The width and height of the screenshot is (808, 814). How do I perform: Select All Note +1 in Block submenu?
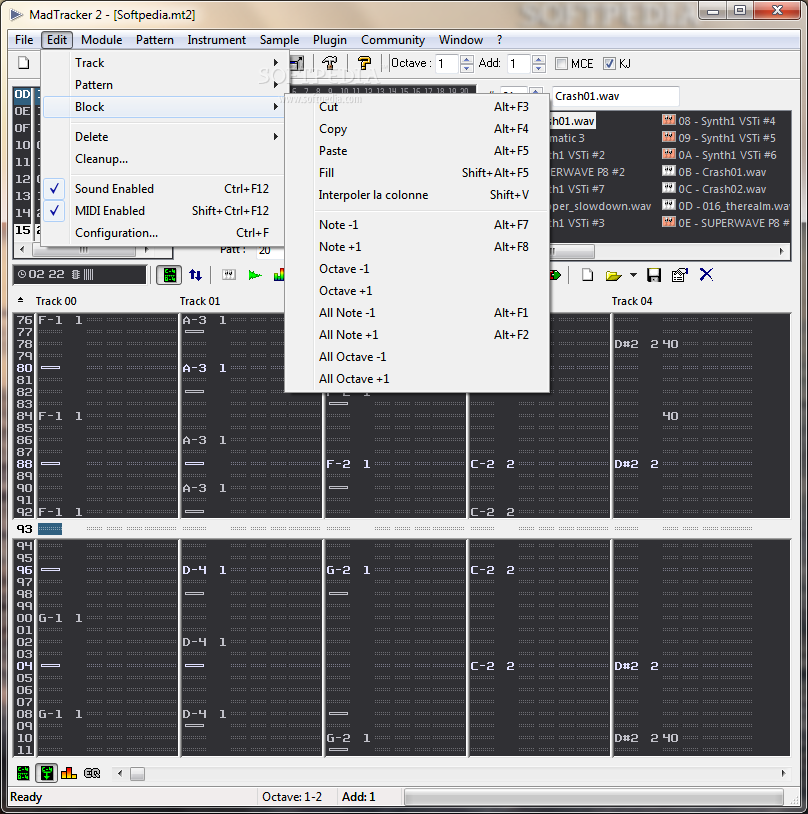pos(417,335)
